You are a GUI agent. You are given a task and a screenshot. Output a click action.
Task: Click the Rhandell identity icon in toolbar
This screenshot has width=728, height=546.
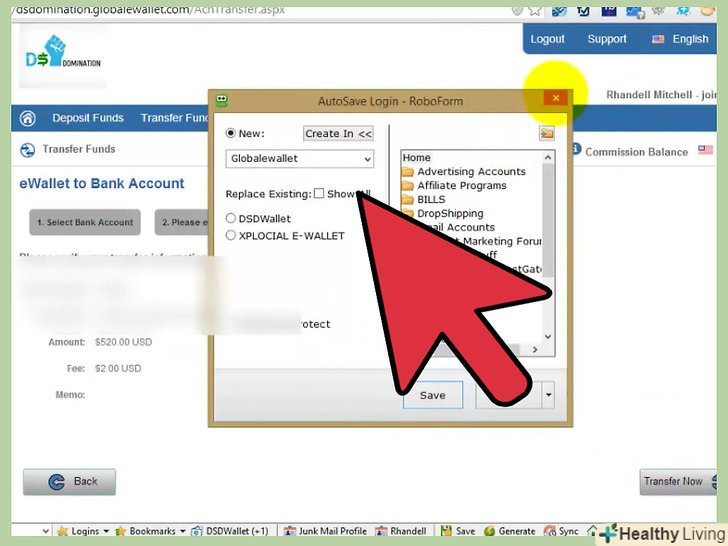381,531
